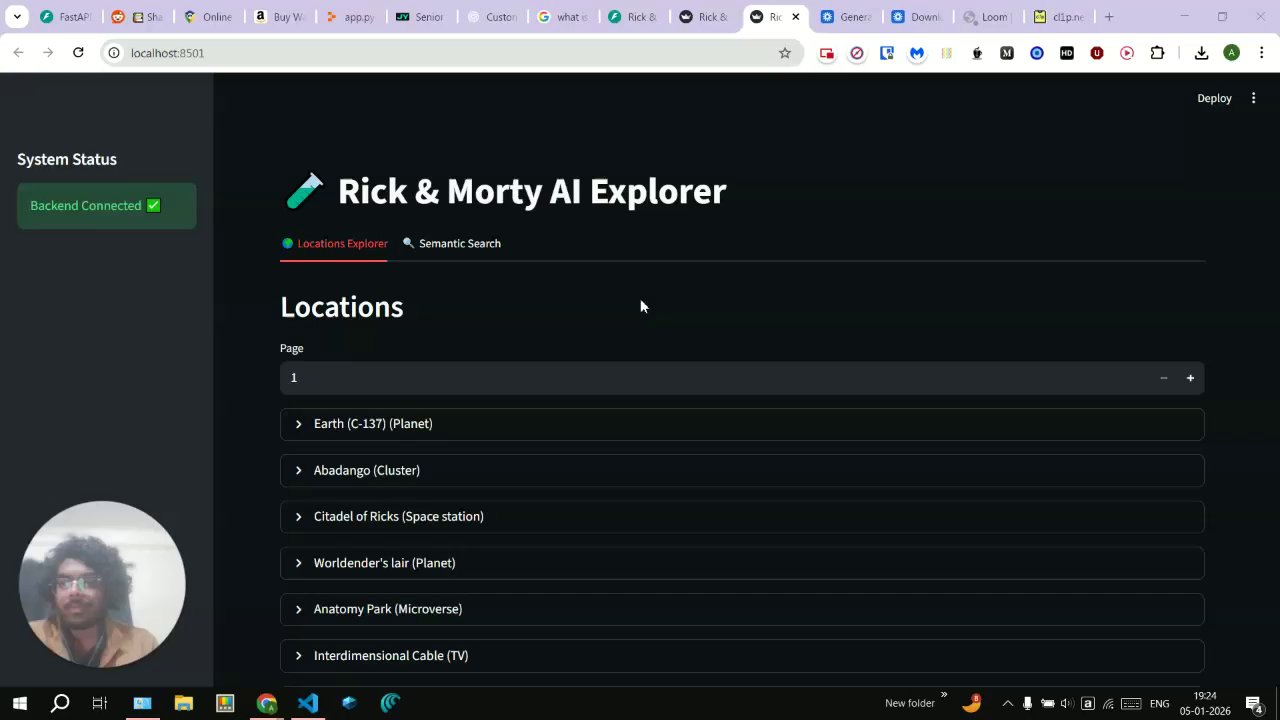Open the Amazon Buy browser tab

pyautogui.click(x=280, y=17)
